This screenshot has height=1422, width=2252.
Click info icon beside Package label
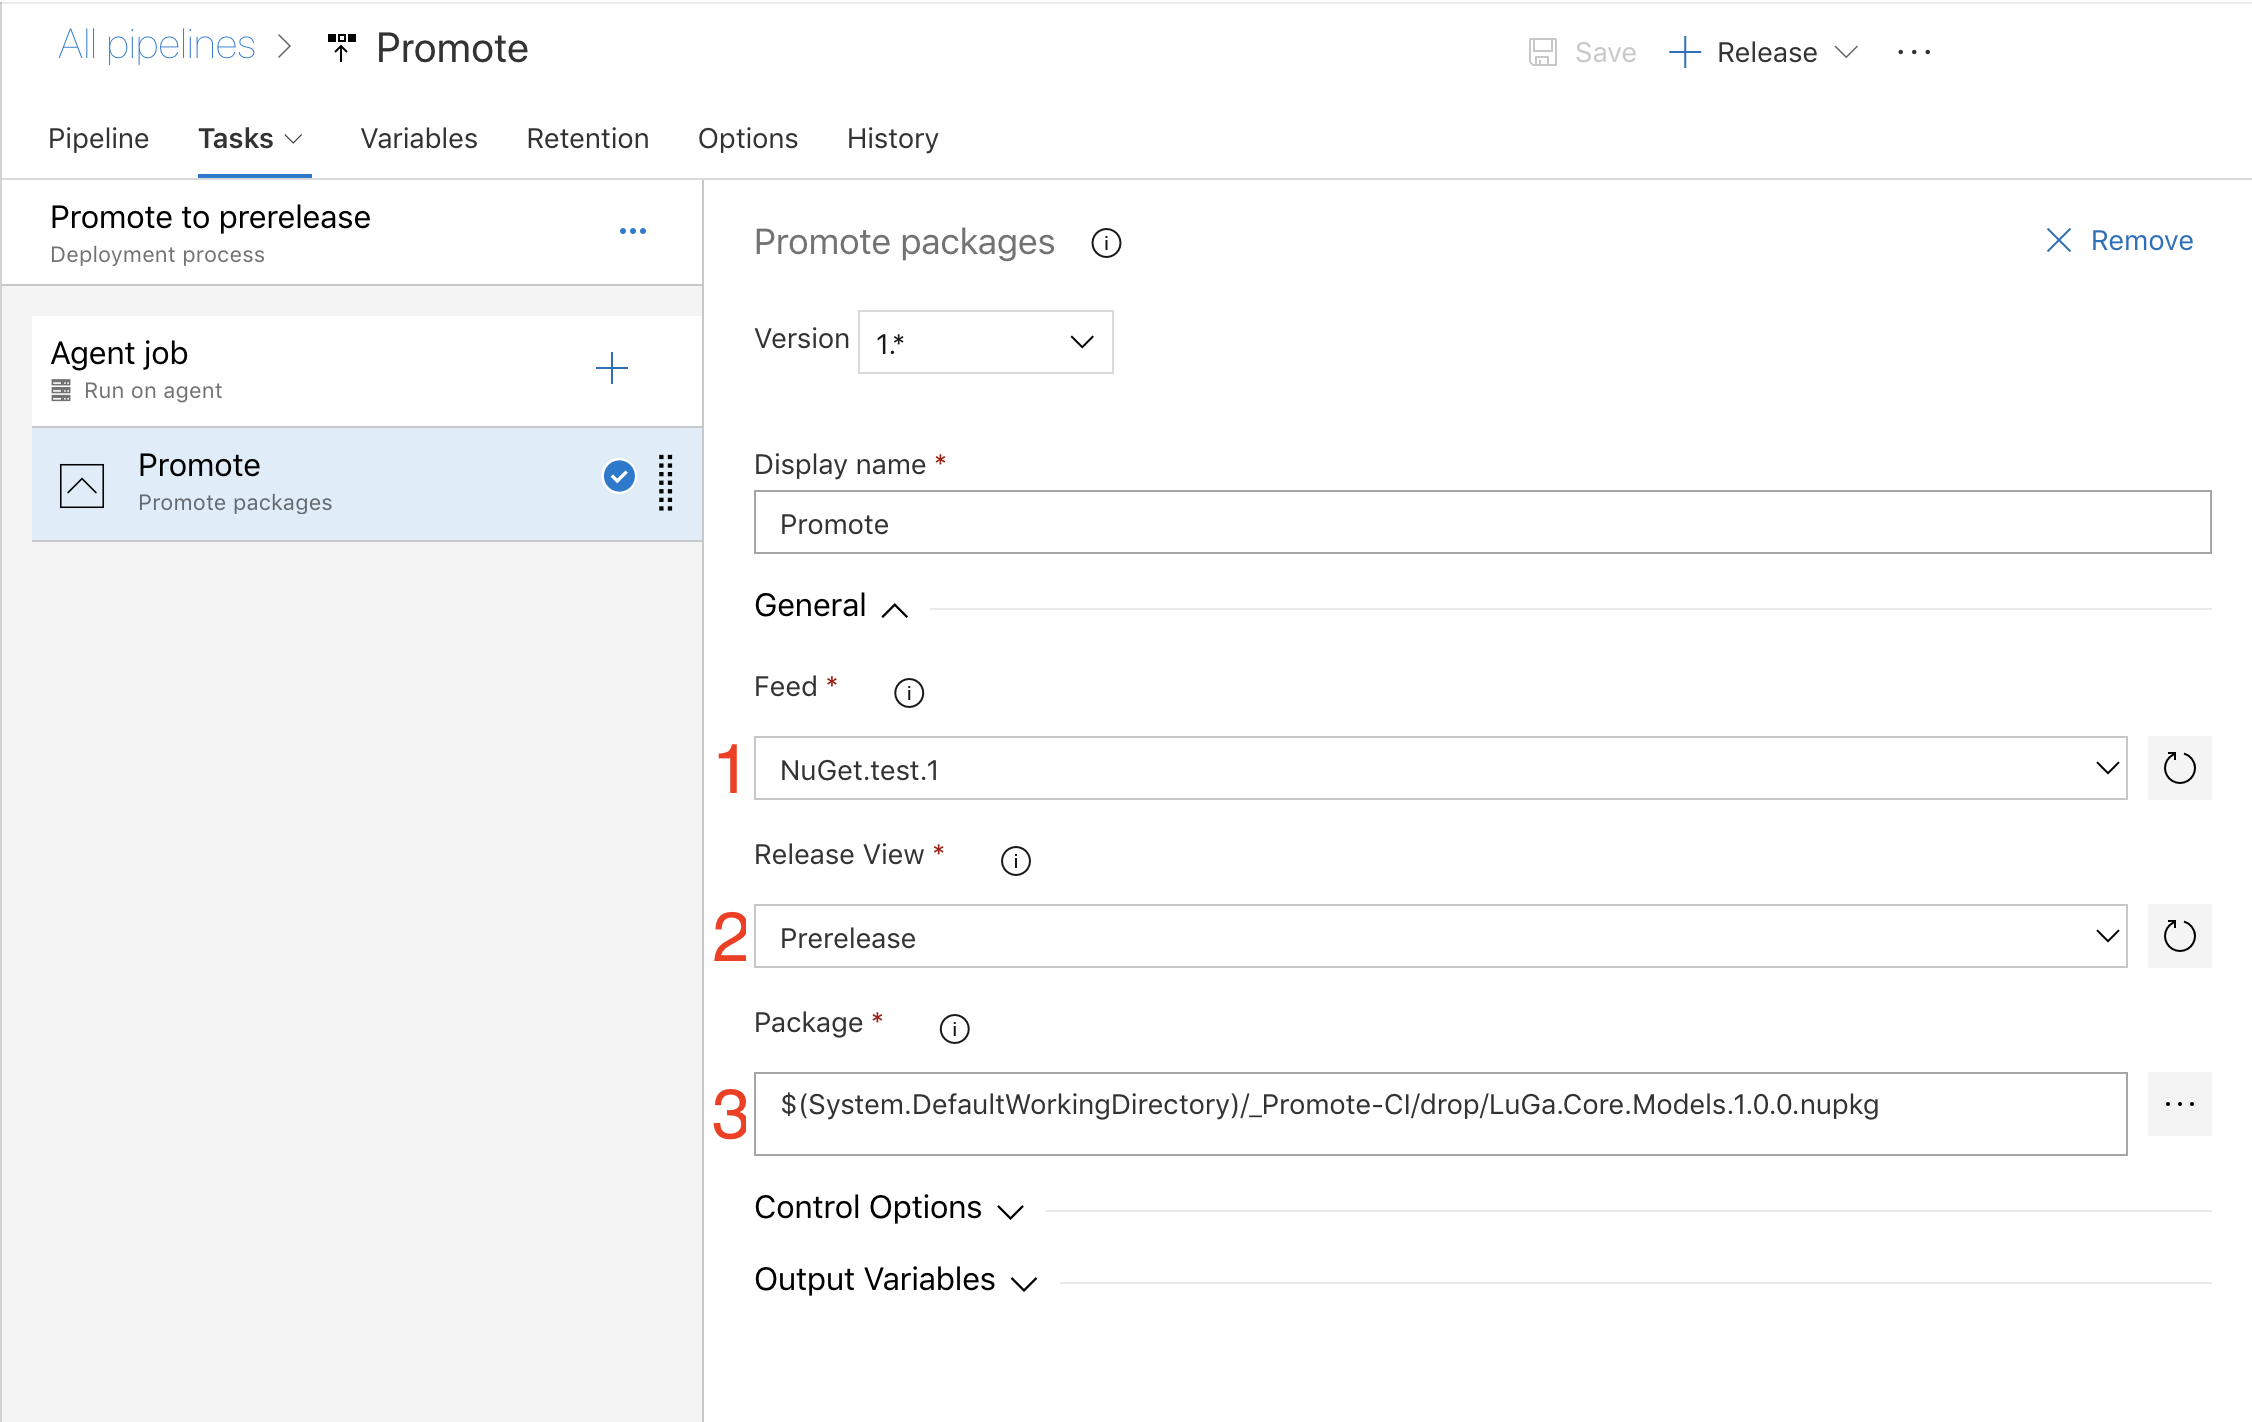pos(954,1028)
